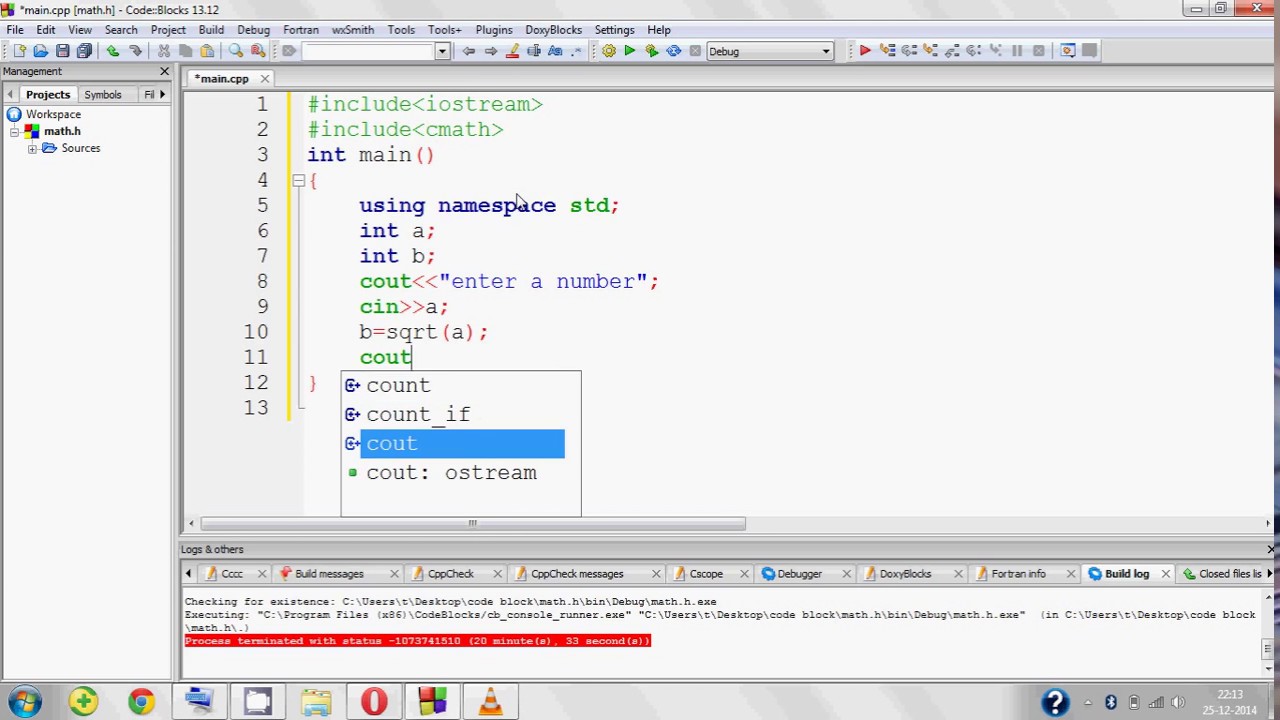Start debugging with the red play icon
Image resolution: width=1280 pixels, height=720 pixels.
click(865, 51)
